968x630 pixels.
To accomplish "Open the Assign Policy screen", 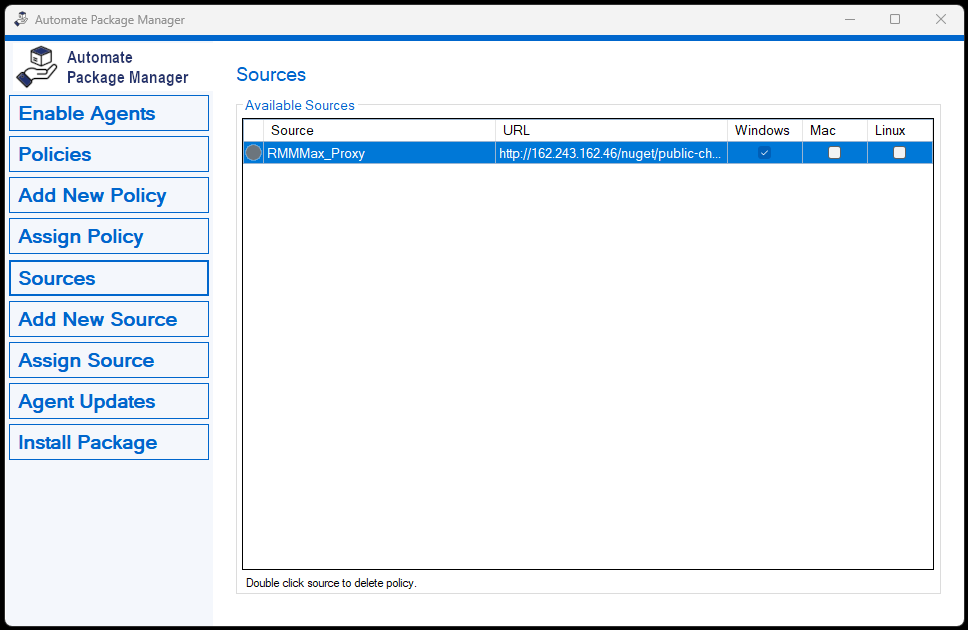I will coord(108,236).
